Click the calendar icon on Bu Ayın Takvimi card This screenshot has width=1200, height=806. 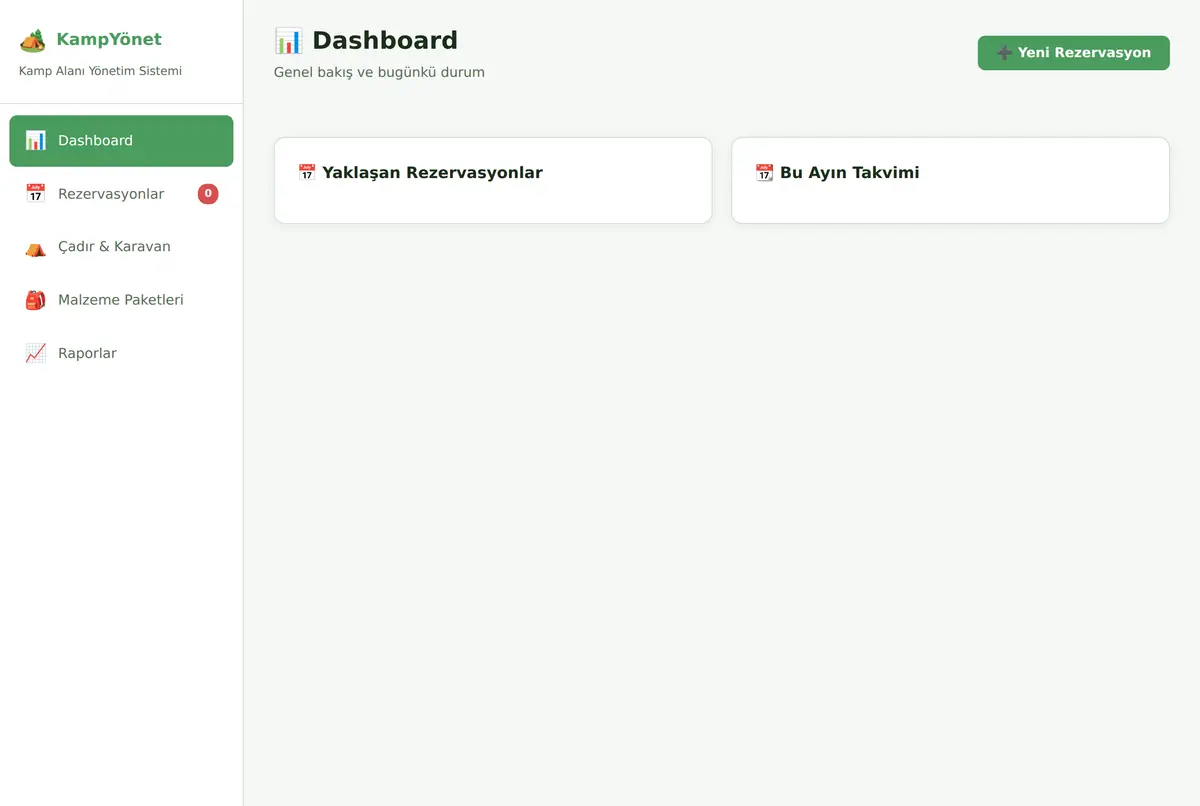pos(764,173)
